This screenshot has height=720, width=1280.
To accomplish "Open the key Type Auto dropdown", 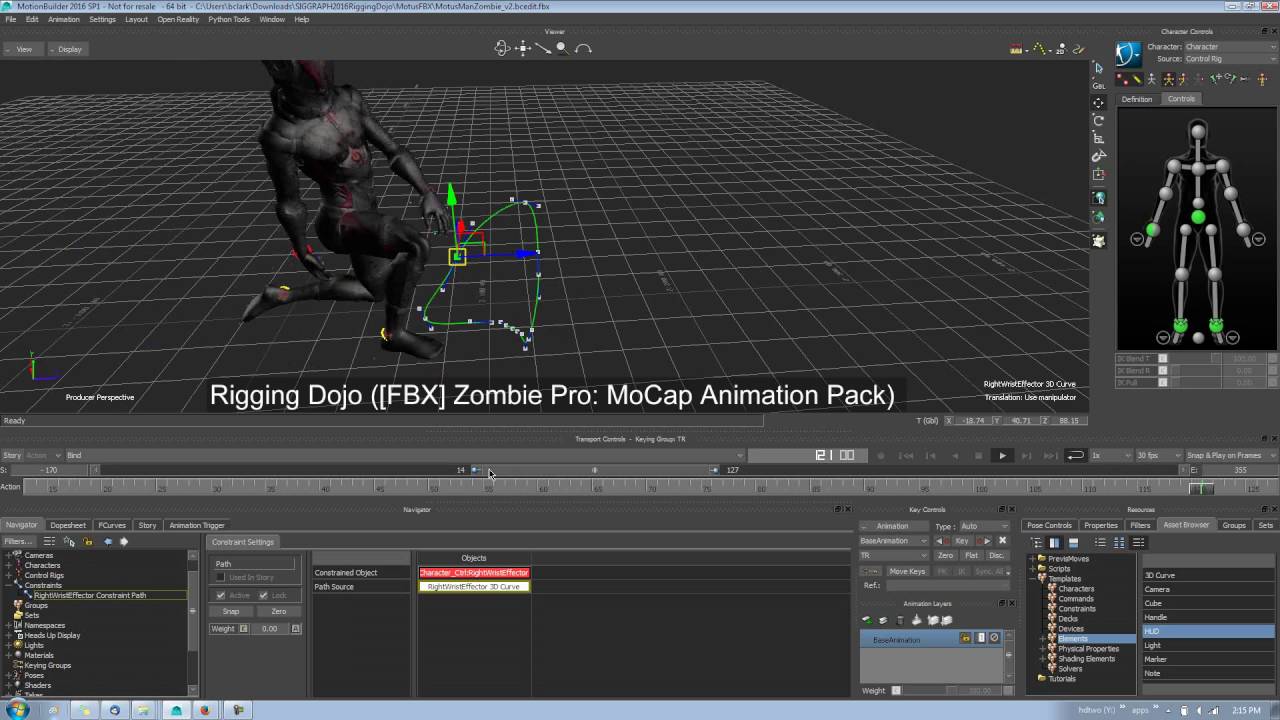I will click(x=983, y=526).
